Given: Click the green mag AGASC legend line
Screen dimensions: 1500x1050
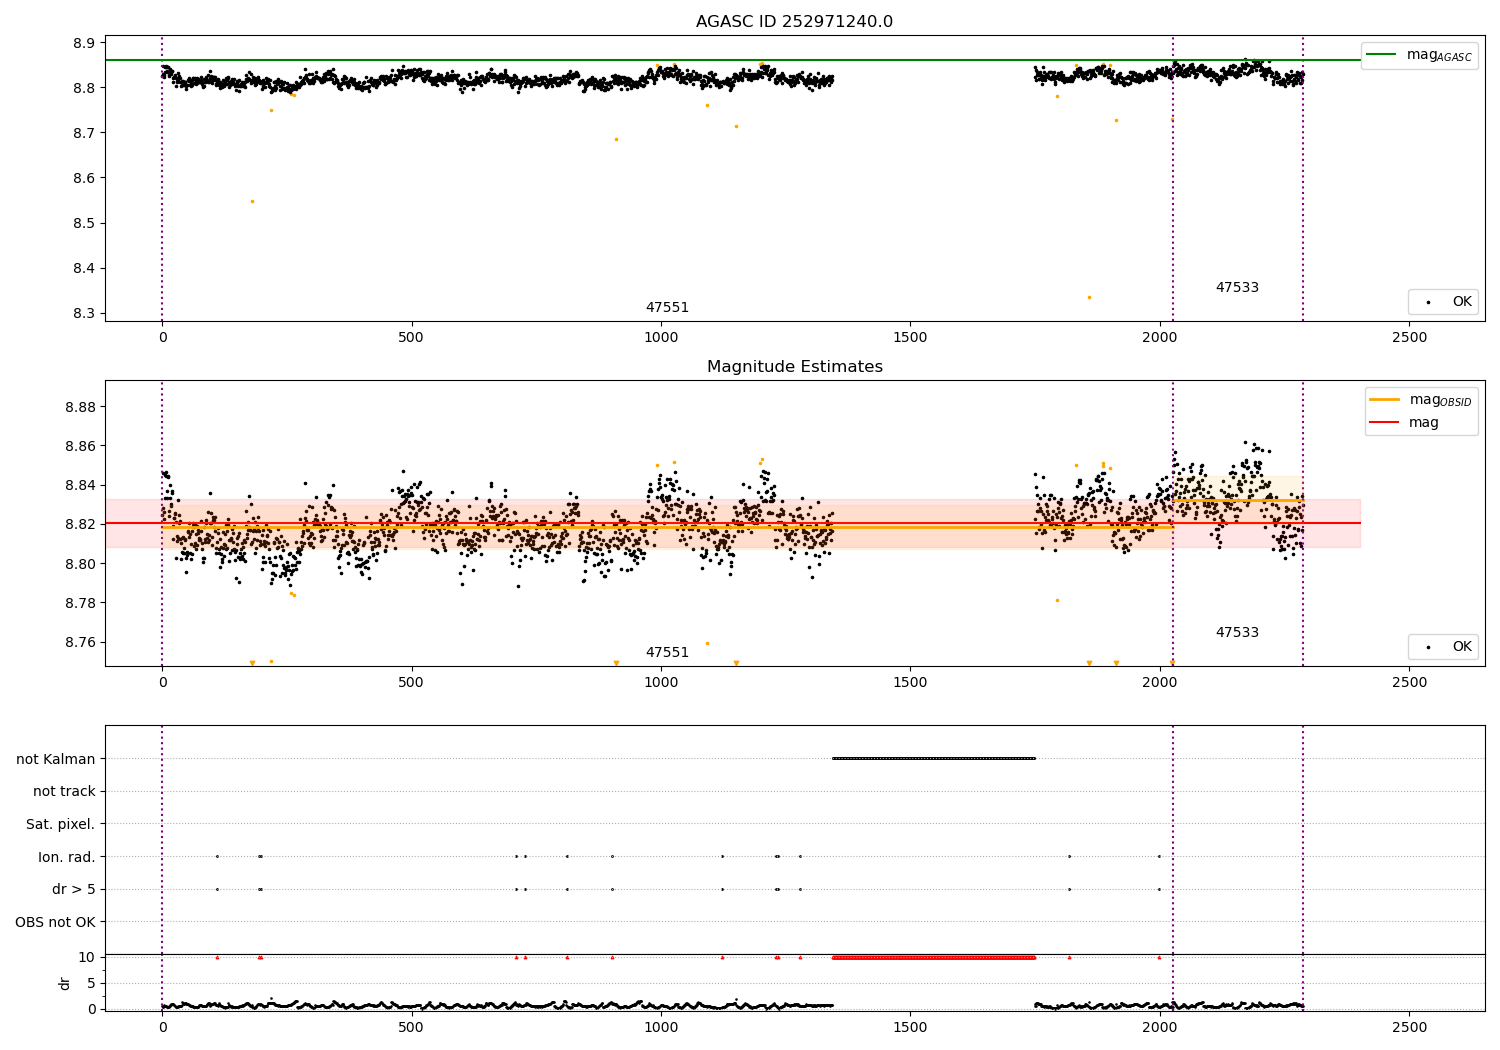Looking at the screenshot, I should point(1383,55).
